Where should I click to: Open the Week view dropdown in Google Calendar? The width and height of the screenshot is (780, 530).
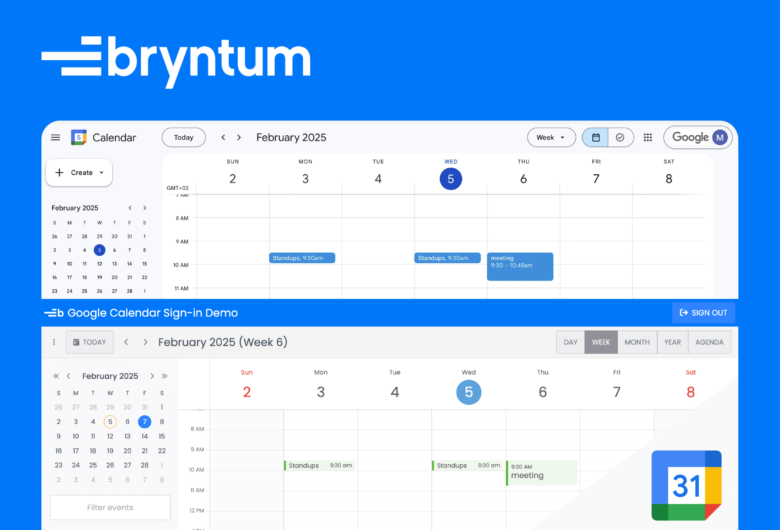[551, 137]
